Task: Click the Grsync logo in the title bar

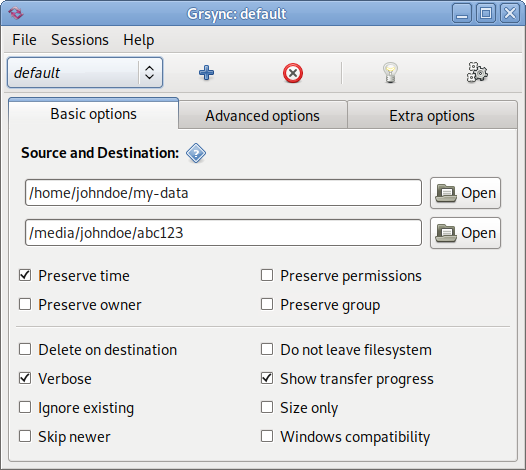Action: pos(15,13)
